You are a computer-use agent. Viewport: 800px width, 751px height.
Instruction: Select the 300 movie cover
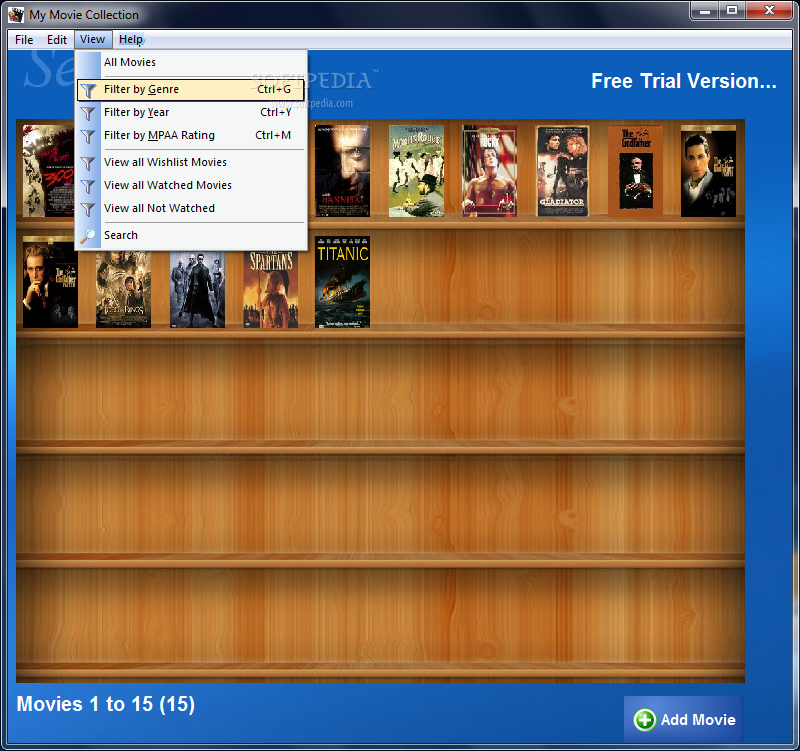tap(49, 171)
